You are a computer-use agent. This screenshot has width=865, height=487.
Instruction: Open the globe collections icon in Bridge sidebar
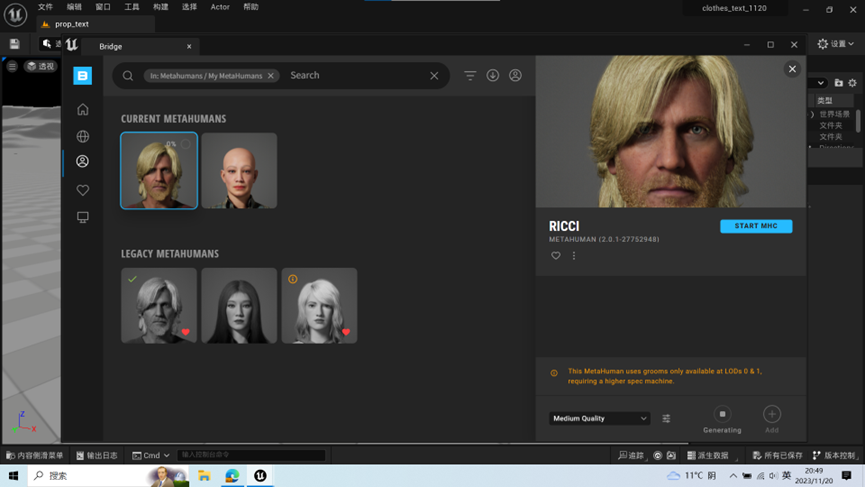[x=83, y=136]
